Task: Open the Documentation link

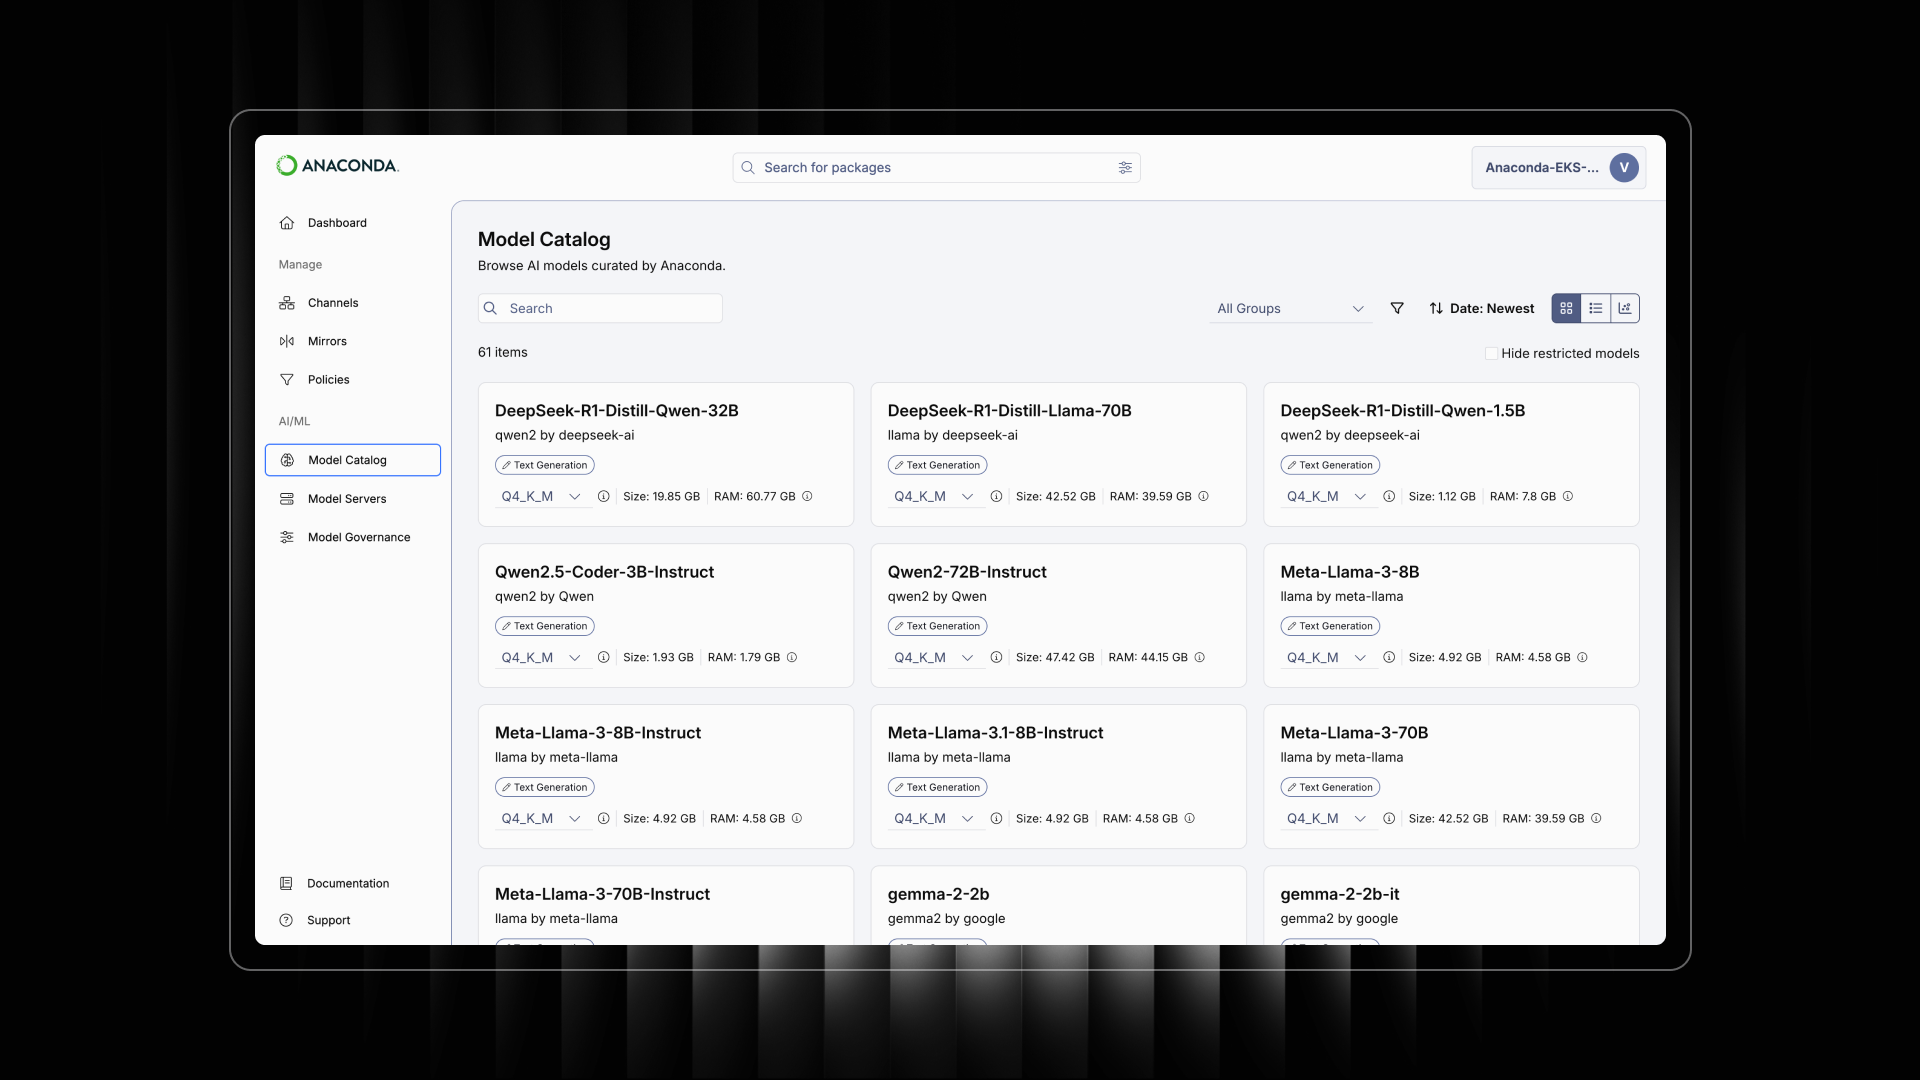Action: pyautogui.click(x=347, y=883)
